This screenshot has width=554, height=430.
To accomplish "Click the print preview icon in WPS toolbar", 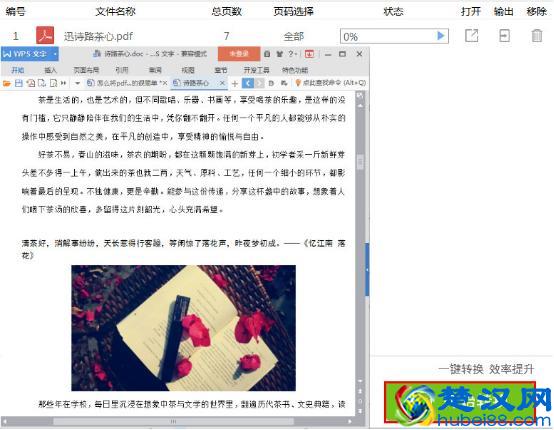I will coord(53,83).
